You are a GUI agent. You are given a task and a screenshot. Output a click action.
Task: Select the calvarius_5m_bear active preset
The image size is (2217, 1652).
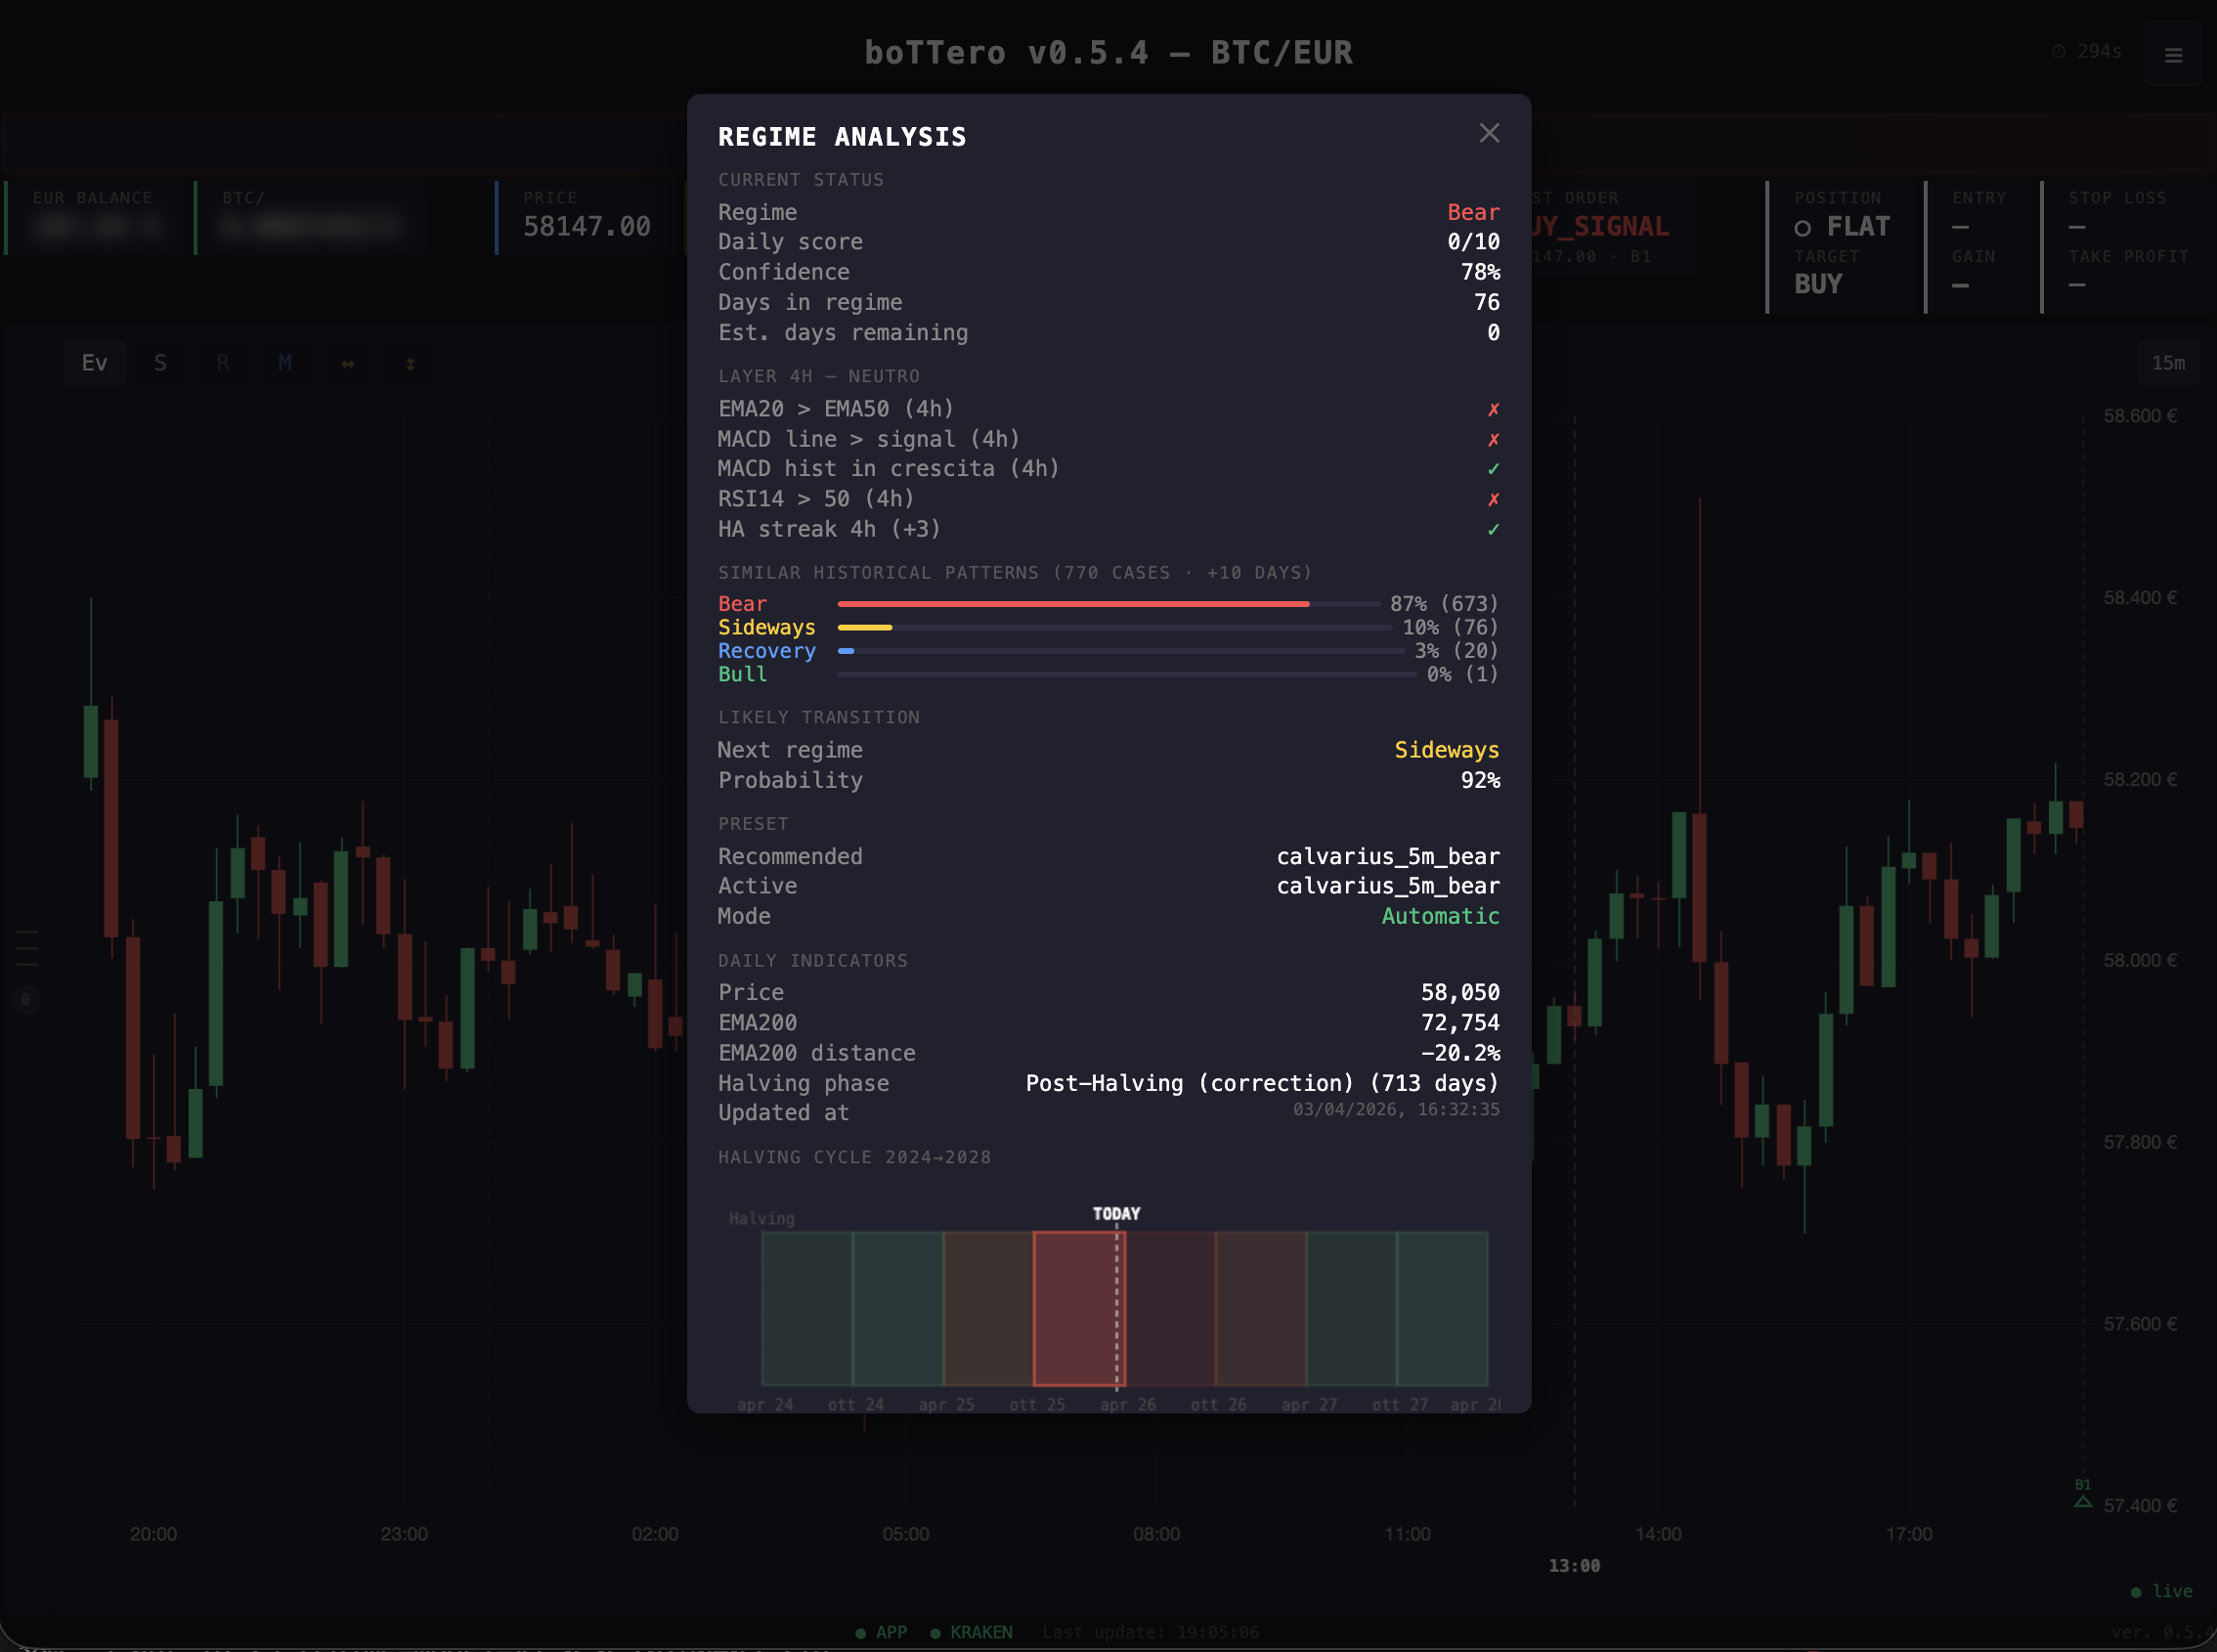tap(1388, 886)
